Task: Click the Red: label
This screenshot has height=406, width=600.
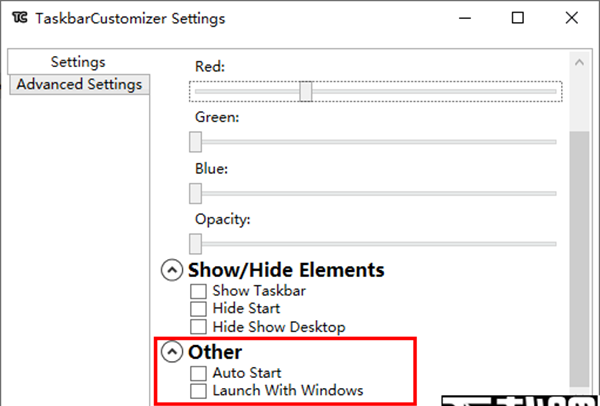Action: click(x=210, y=67)
